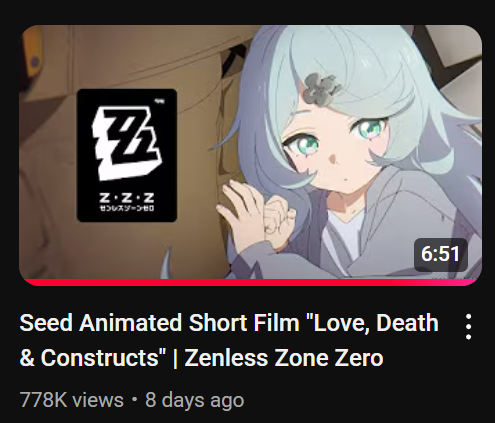495x423 pixels.
Task: Click the 778K views count
Action: 72,400
